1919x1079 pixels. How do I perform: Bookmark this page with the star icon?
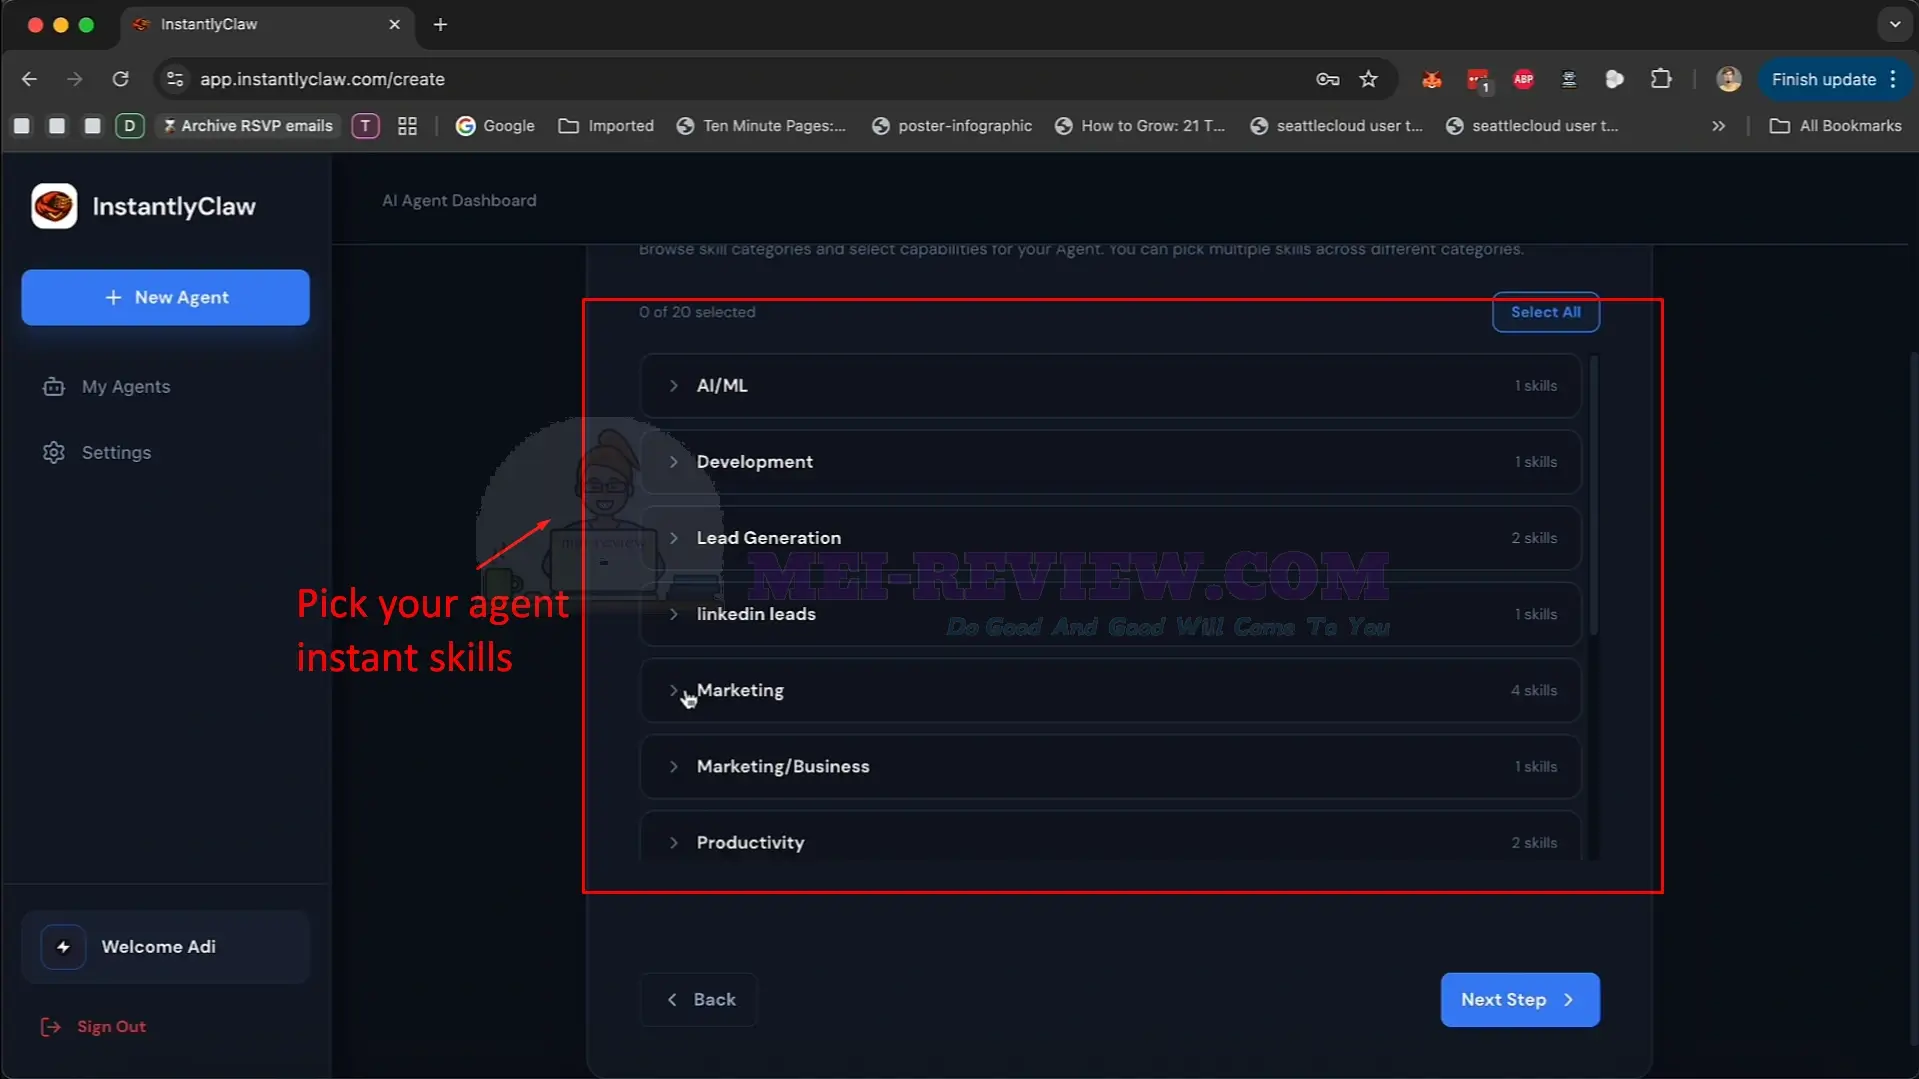click(x=1369, y=79)
